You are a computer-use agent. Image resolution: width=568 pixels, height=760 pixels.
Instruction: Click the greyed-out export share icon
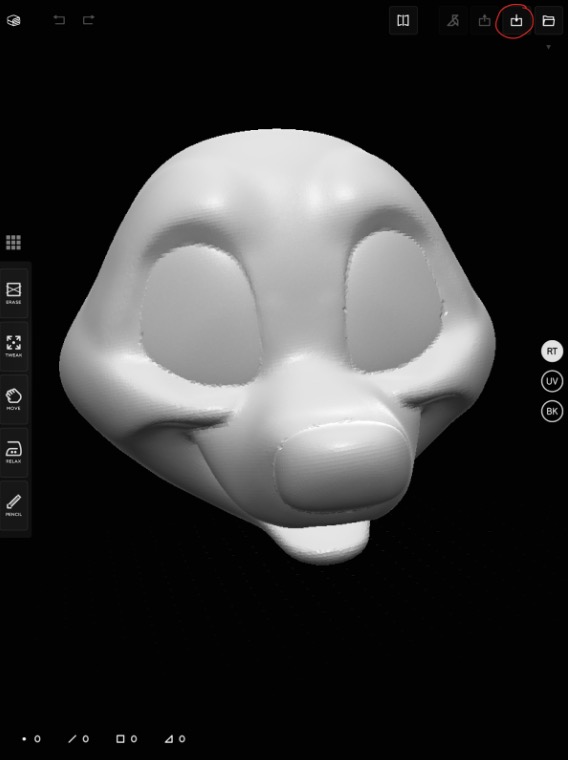coord(484,20)
